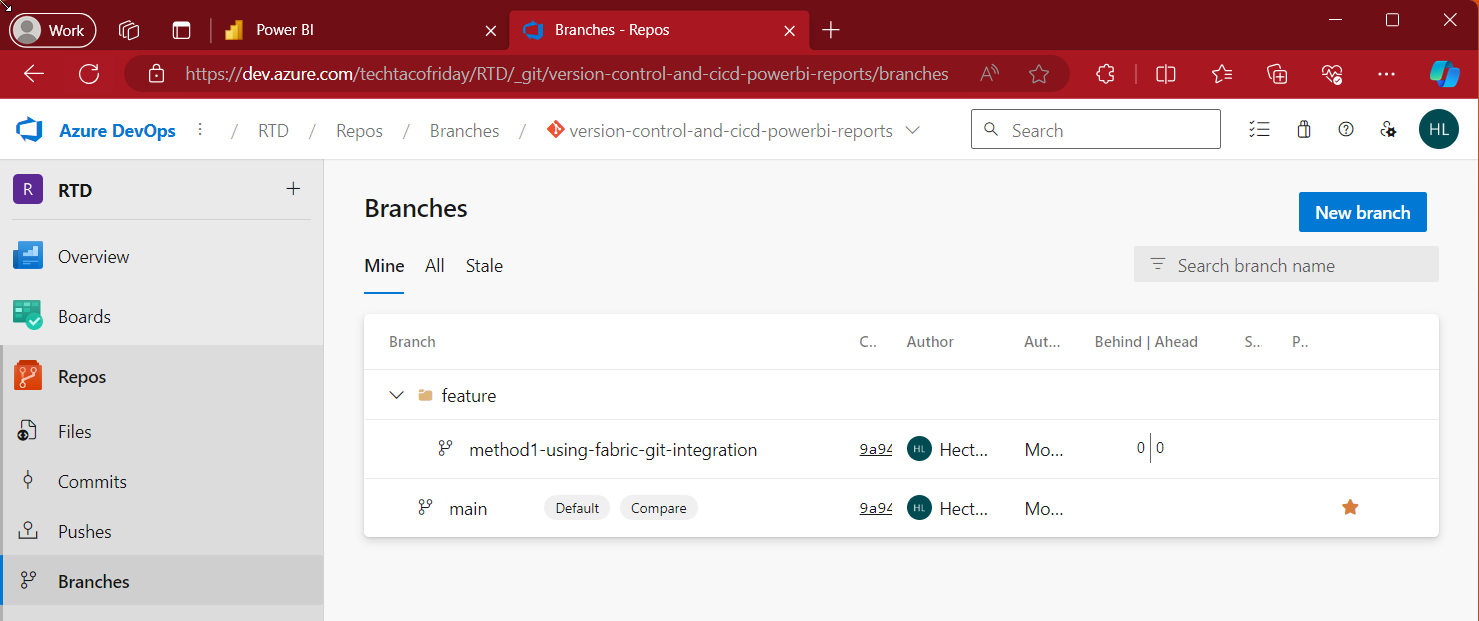Open the repository picker dropdown
Screen dimensions: 1479x621
pos(912,130)
